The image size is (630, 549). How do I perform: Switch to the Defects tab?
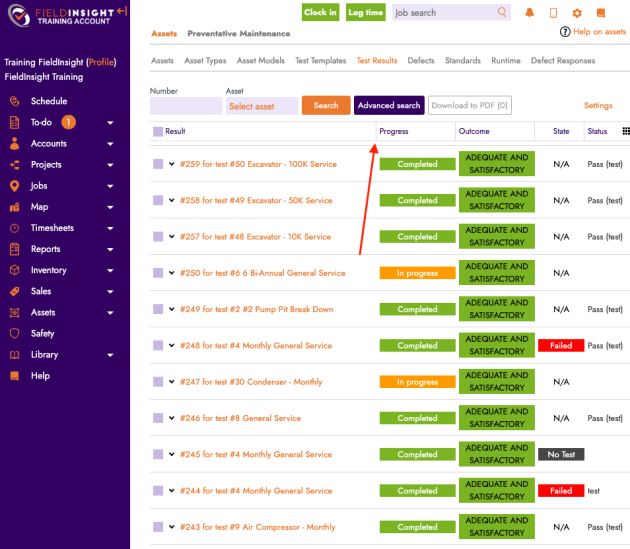[421, 61]
